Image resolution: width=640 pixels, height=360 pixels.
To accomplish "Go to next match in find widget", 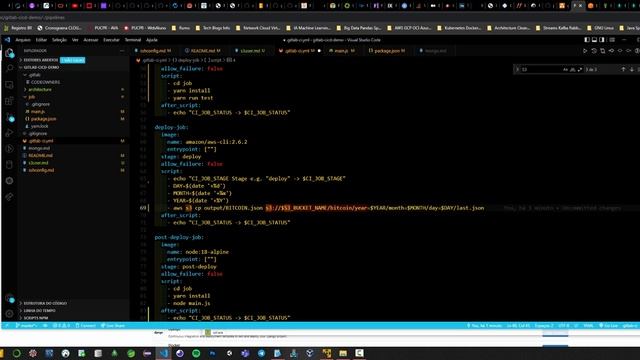I will 631,69.
